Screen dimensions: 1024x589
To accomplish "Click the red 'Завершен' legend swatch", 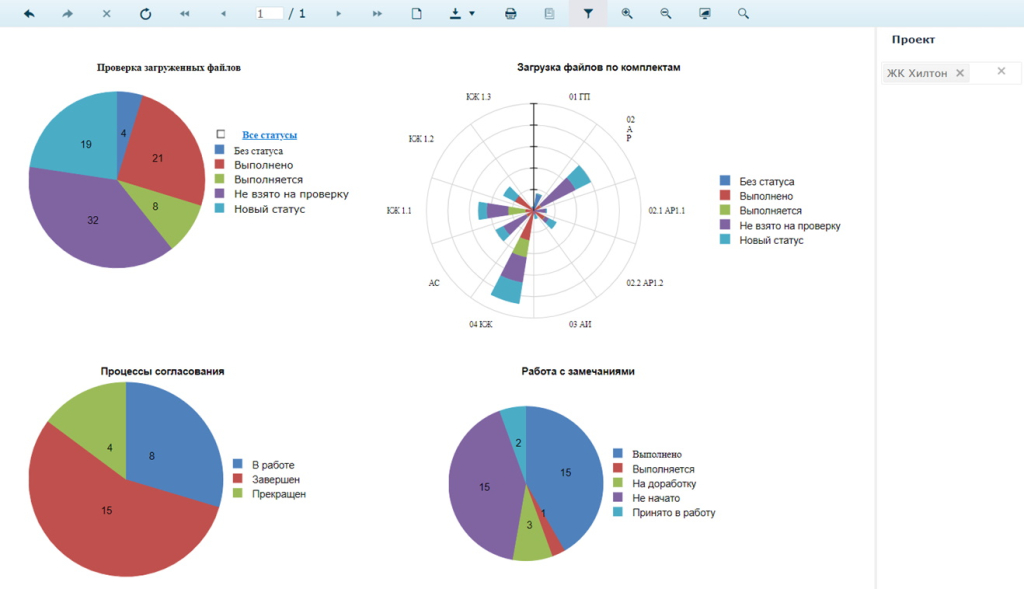I will coord(238,479).
